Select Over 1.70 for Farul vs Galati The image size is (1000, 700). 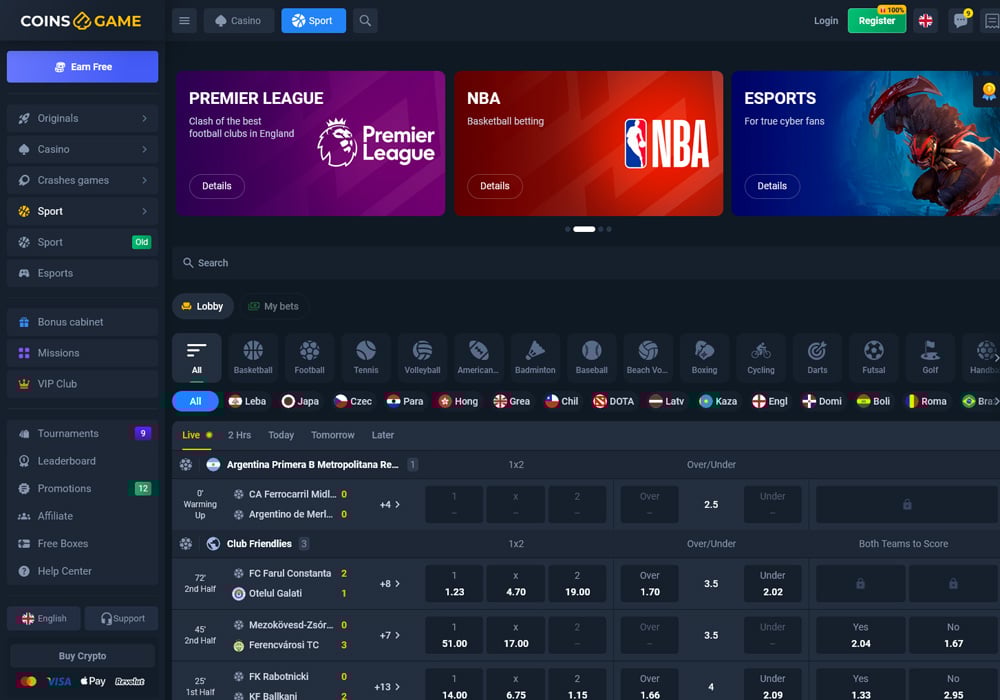[x=649, y=584]
